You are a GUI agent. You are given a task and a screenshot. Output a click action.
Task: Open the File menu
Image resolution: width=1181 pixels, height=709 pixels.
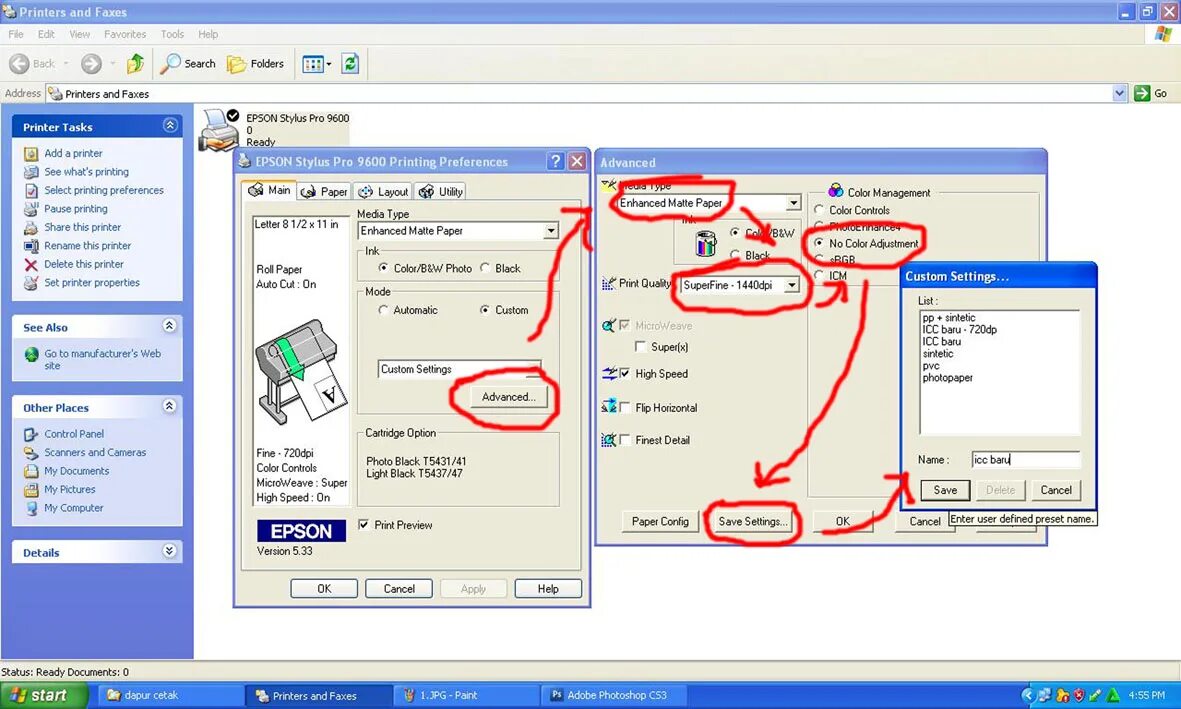[16, 34]
